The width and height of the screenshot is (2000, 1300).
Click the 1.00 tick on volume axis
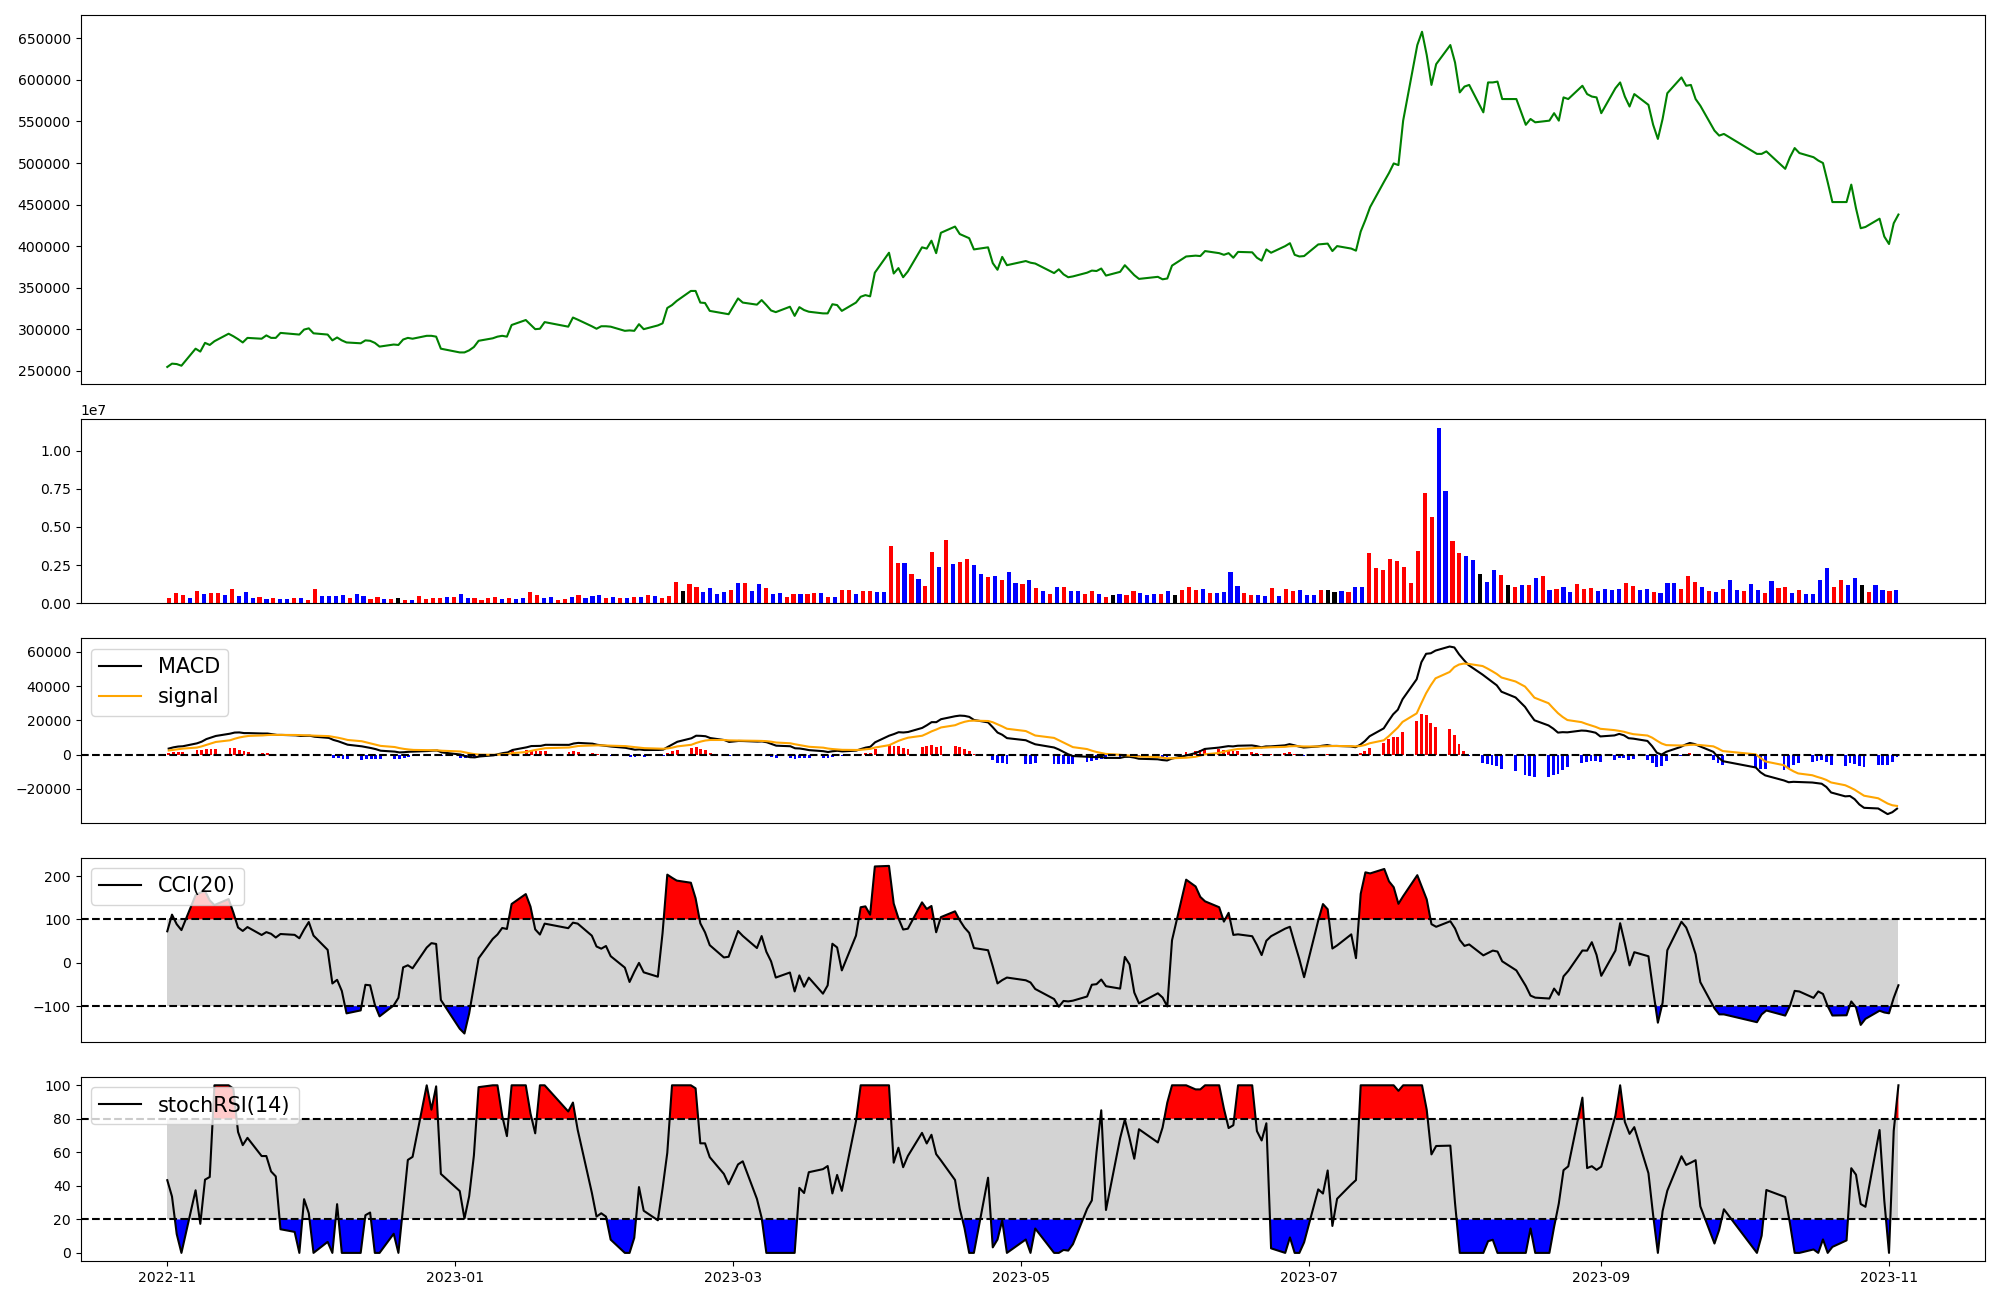[x=56, y=452]
